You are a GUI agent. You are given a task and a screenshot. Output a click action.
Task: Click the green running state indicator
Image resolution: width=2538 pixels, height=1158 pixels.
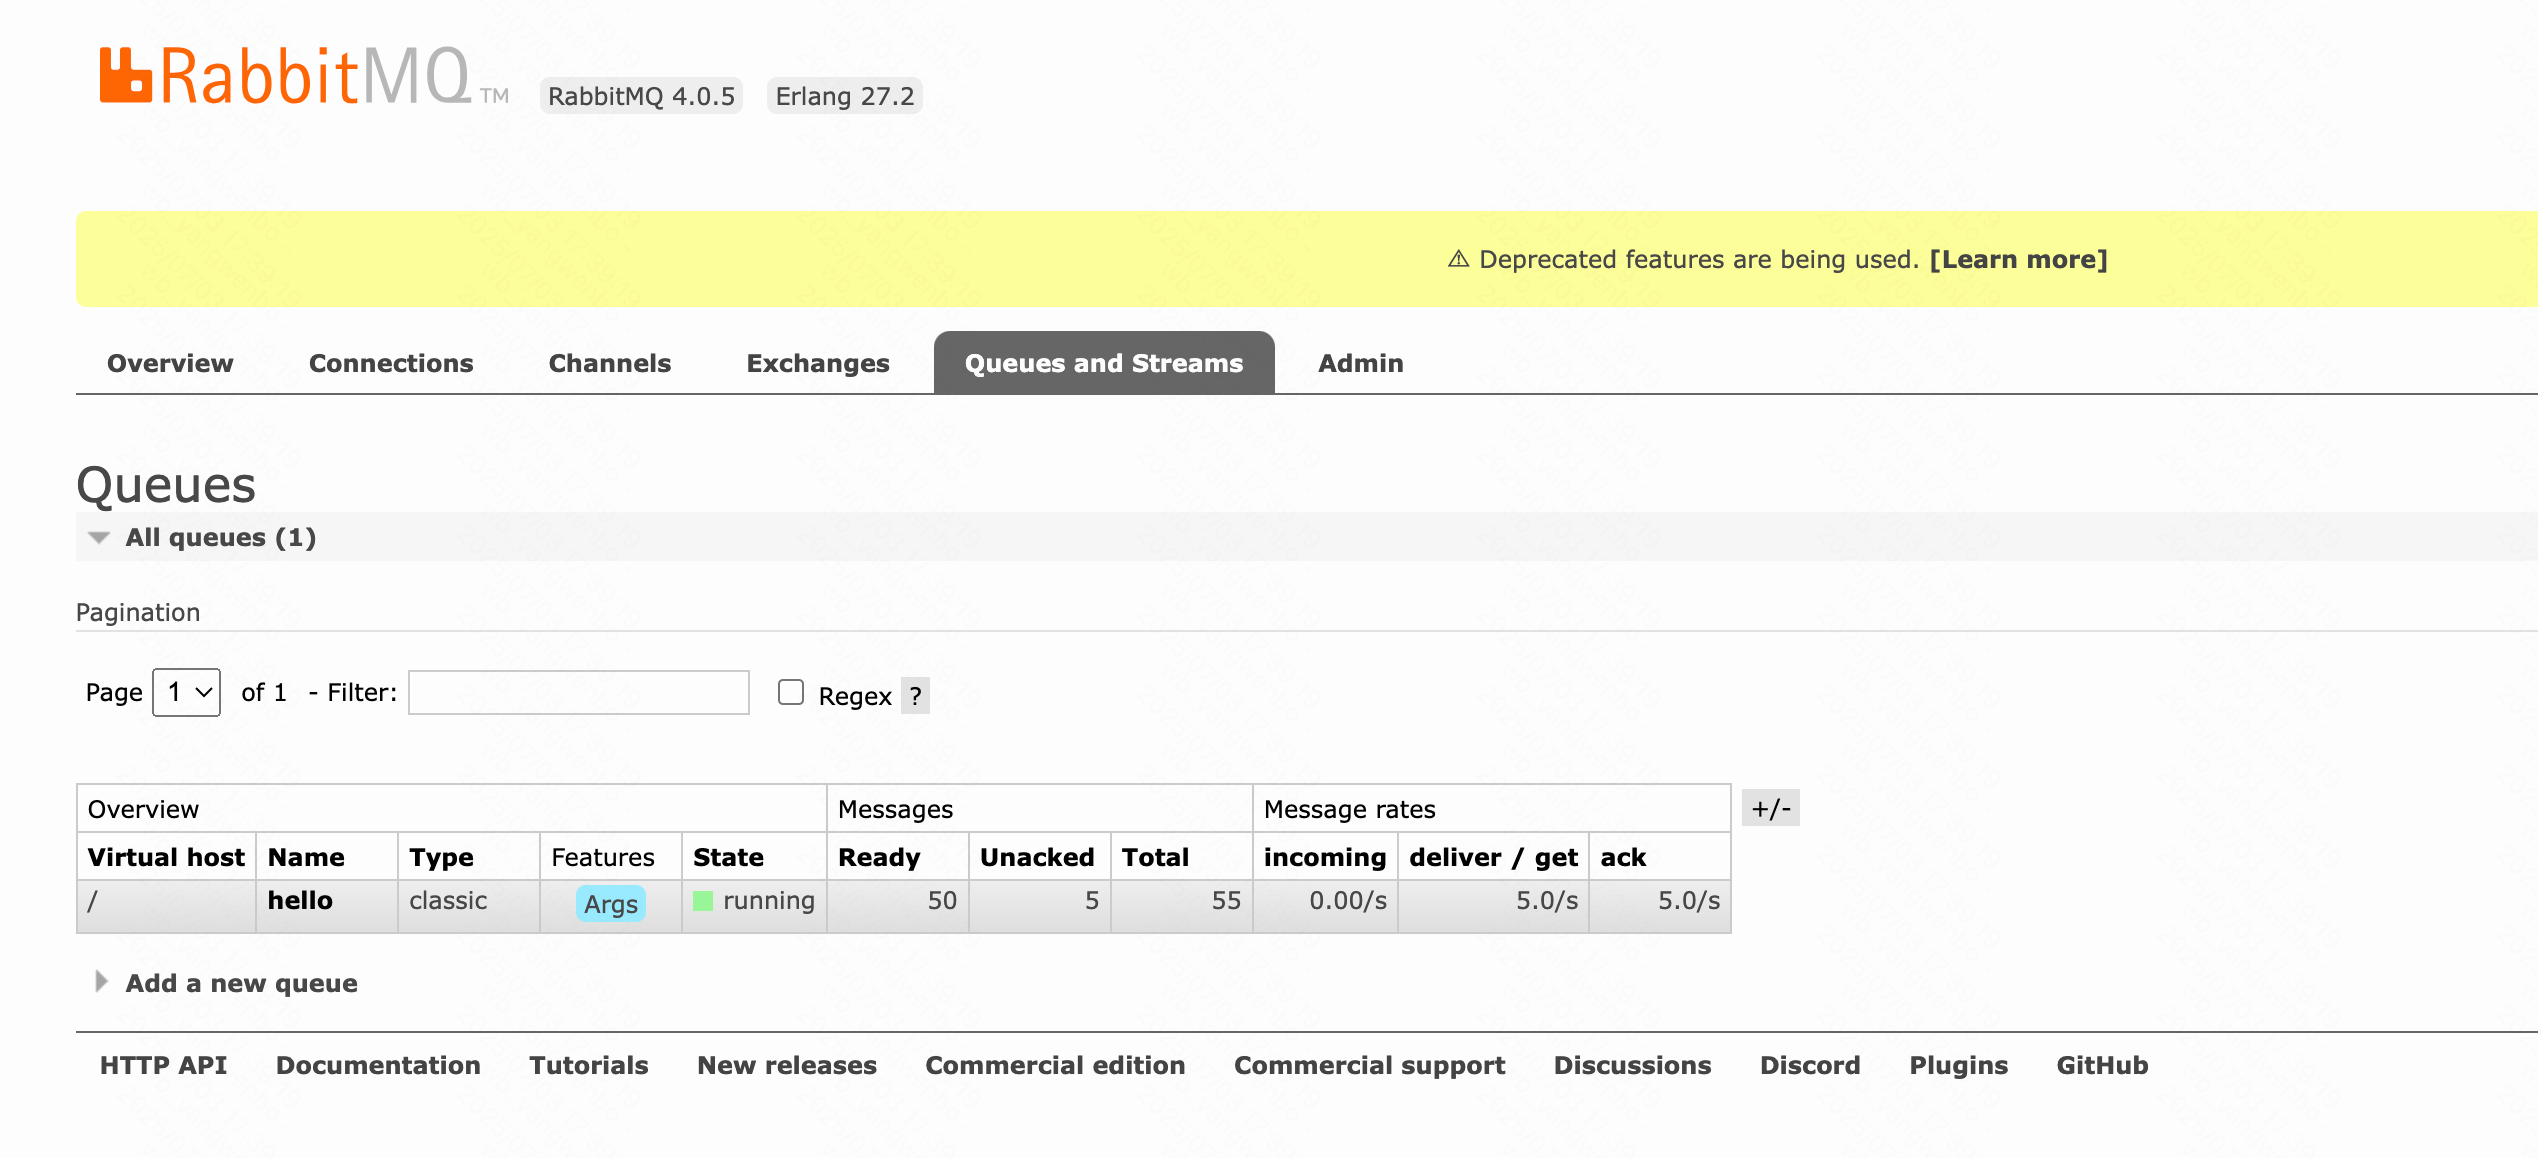(703, 901)
